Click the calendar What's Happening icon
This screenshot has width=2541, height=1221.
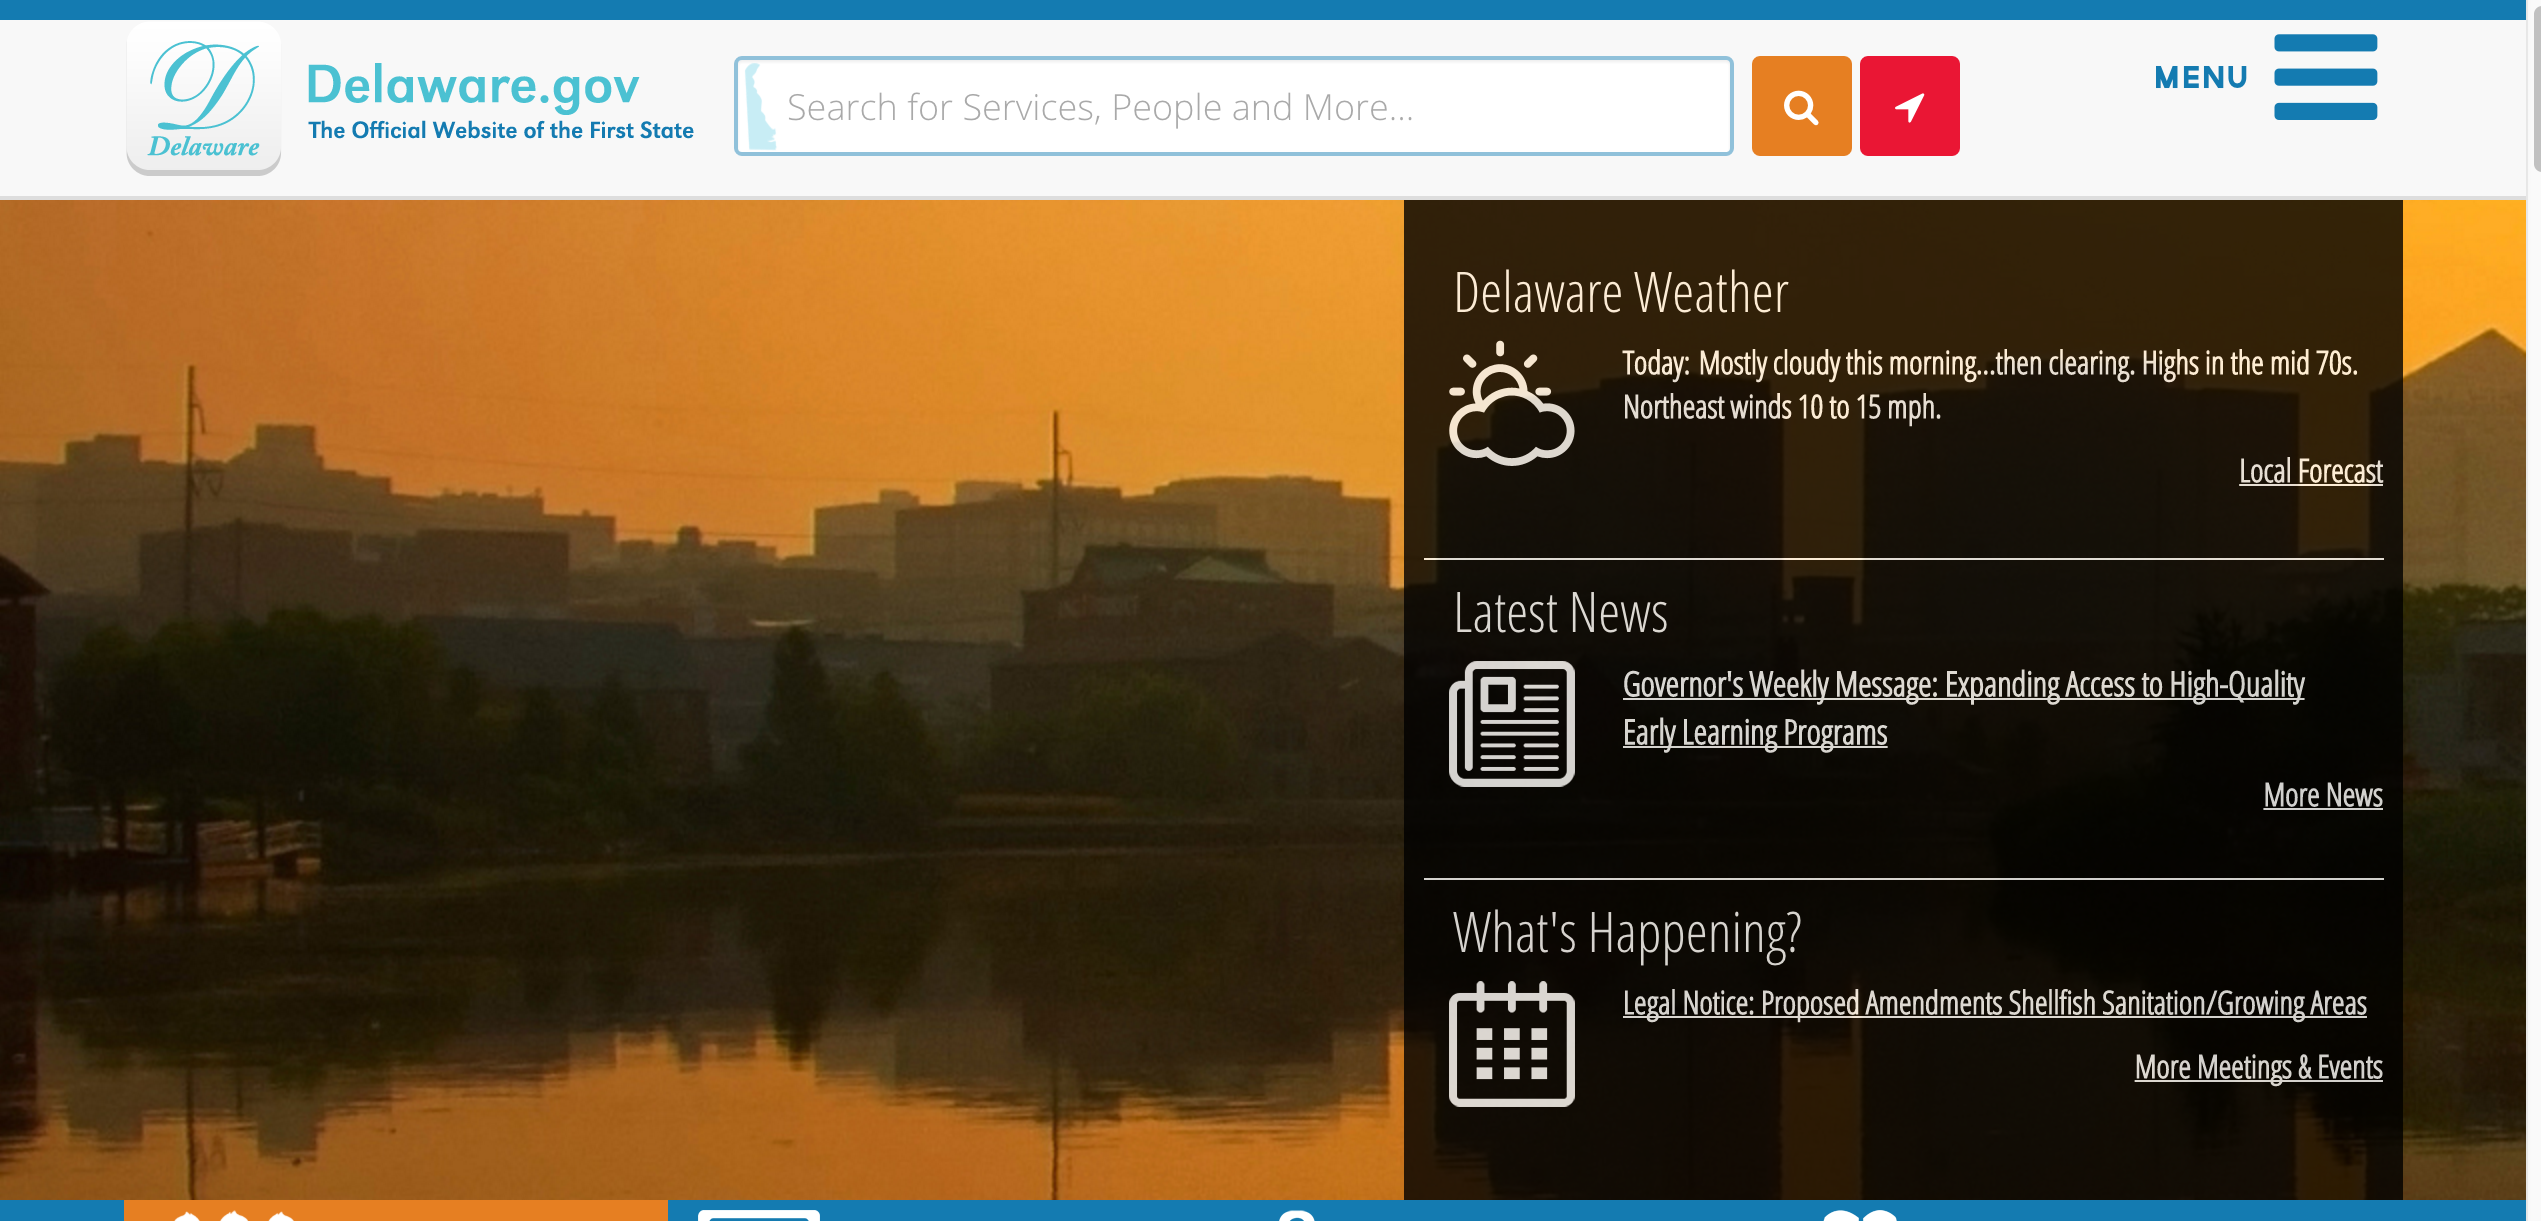point(1510,1044)
